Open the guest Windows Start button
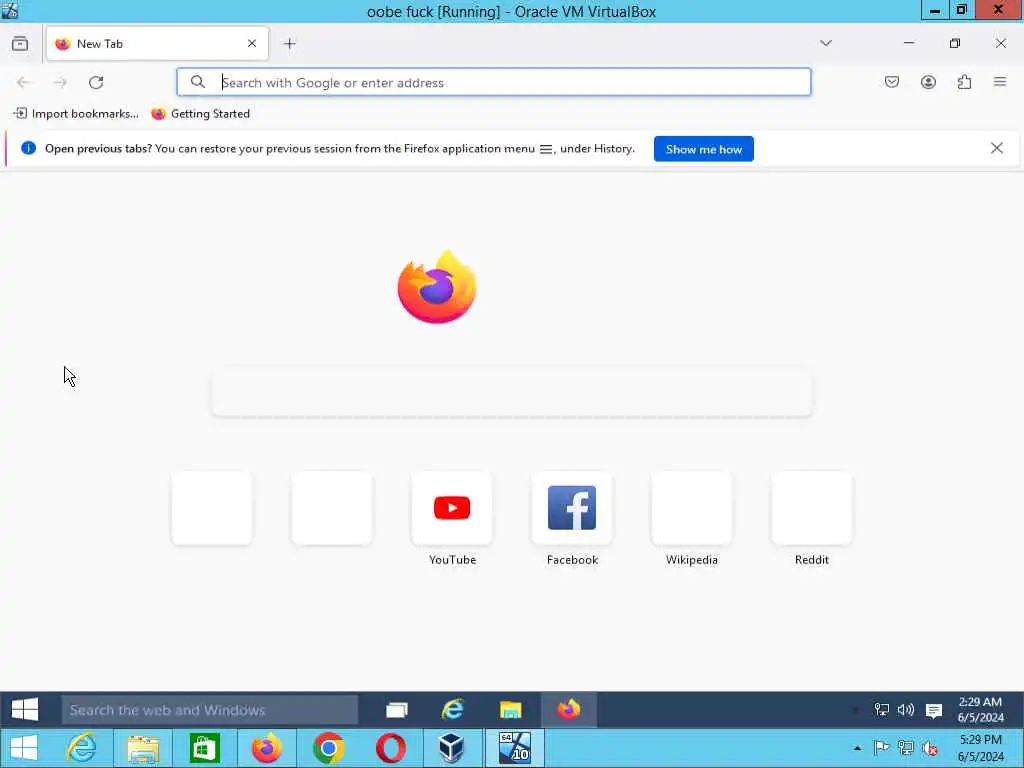Image resolution: width=1024 pixels, height=768 pixels. tap(25, 710)
